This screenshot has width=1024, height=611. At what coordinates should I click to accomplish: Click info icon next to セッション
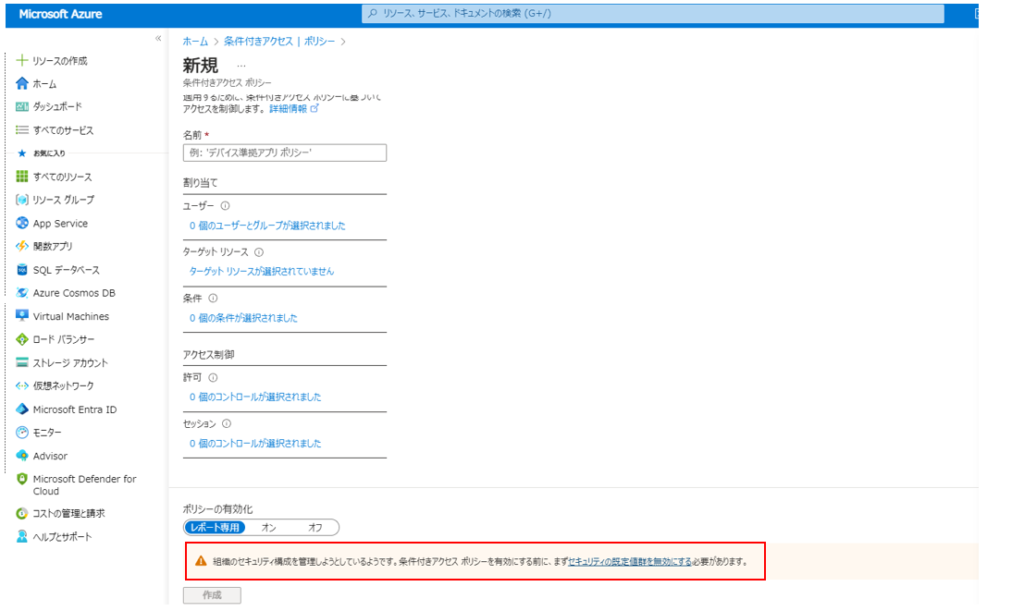[x=226, y=424]
